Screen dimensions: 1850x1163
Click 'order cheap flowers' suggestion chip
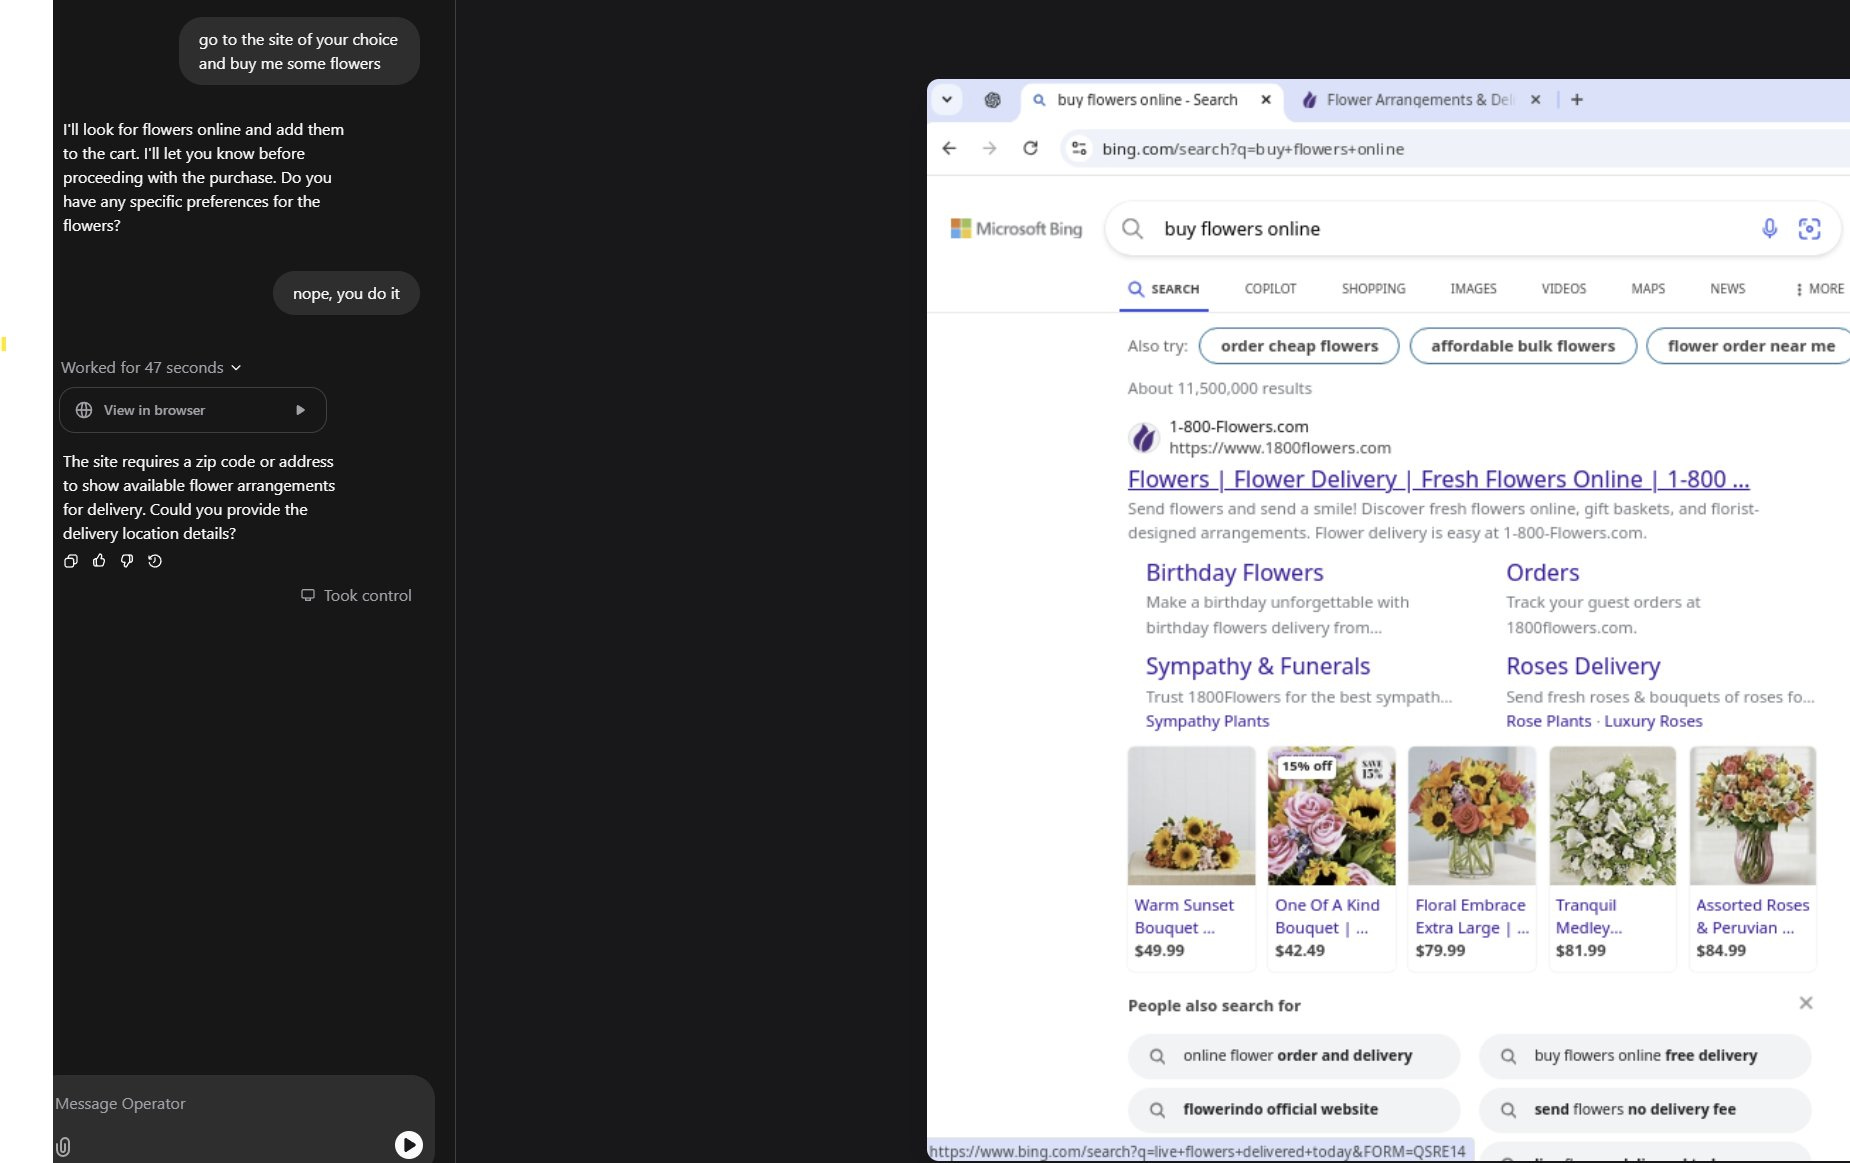click(x=1299, y=345)
